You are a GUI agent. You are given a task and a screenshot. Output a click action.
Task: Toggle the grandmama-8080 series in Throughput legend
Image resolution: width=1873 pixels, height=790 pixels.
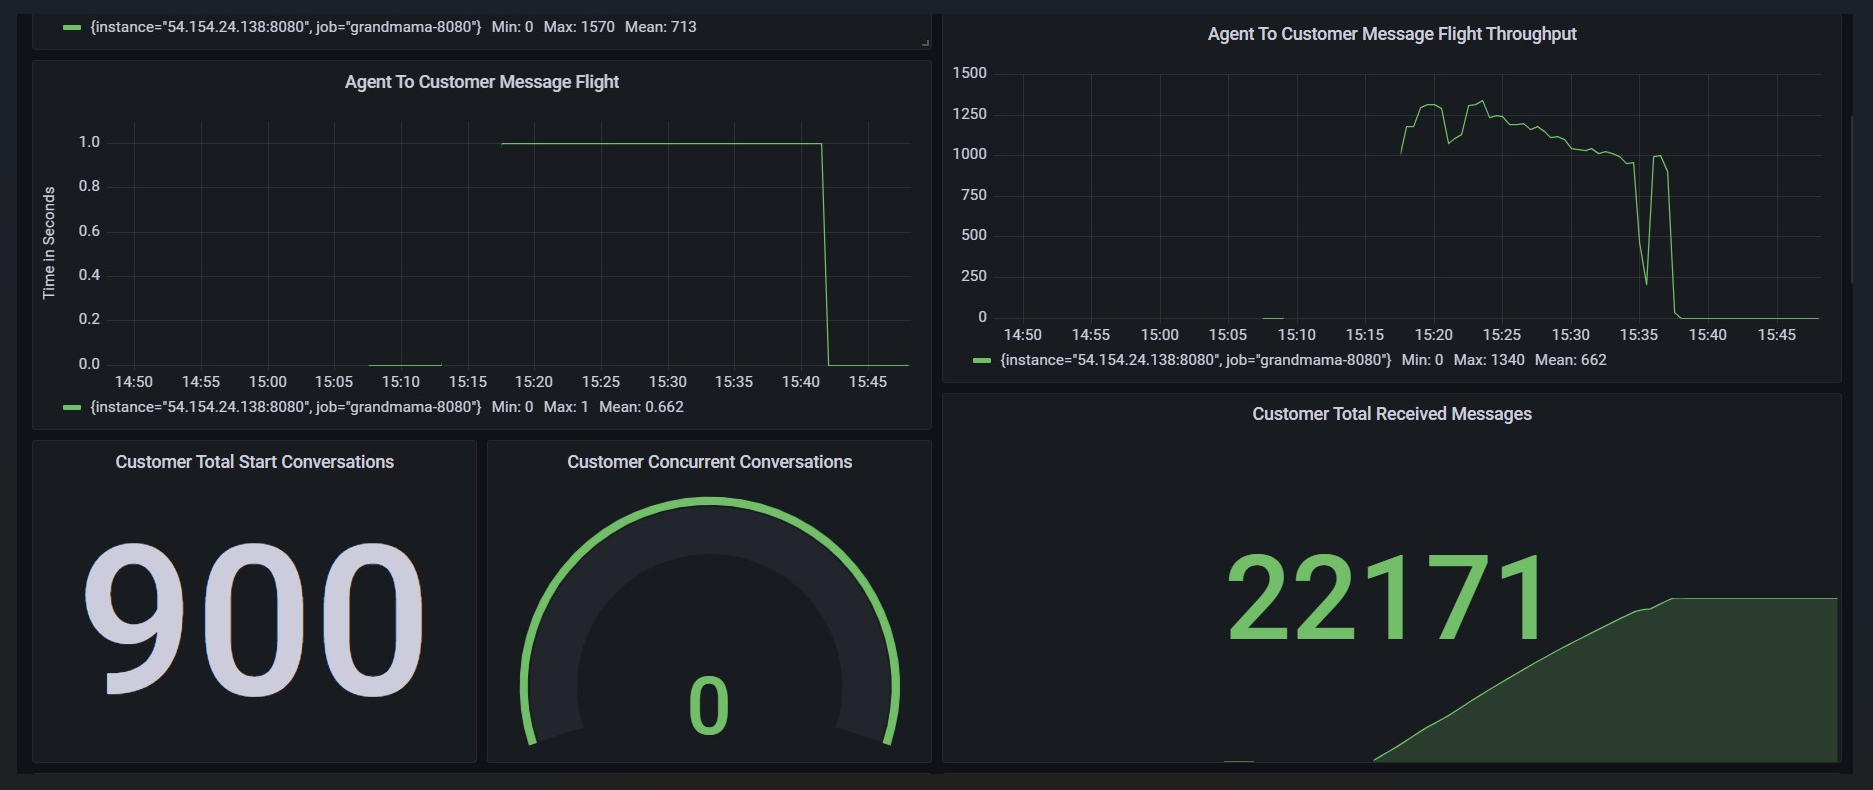click(x=1195, y=360)
